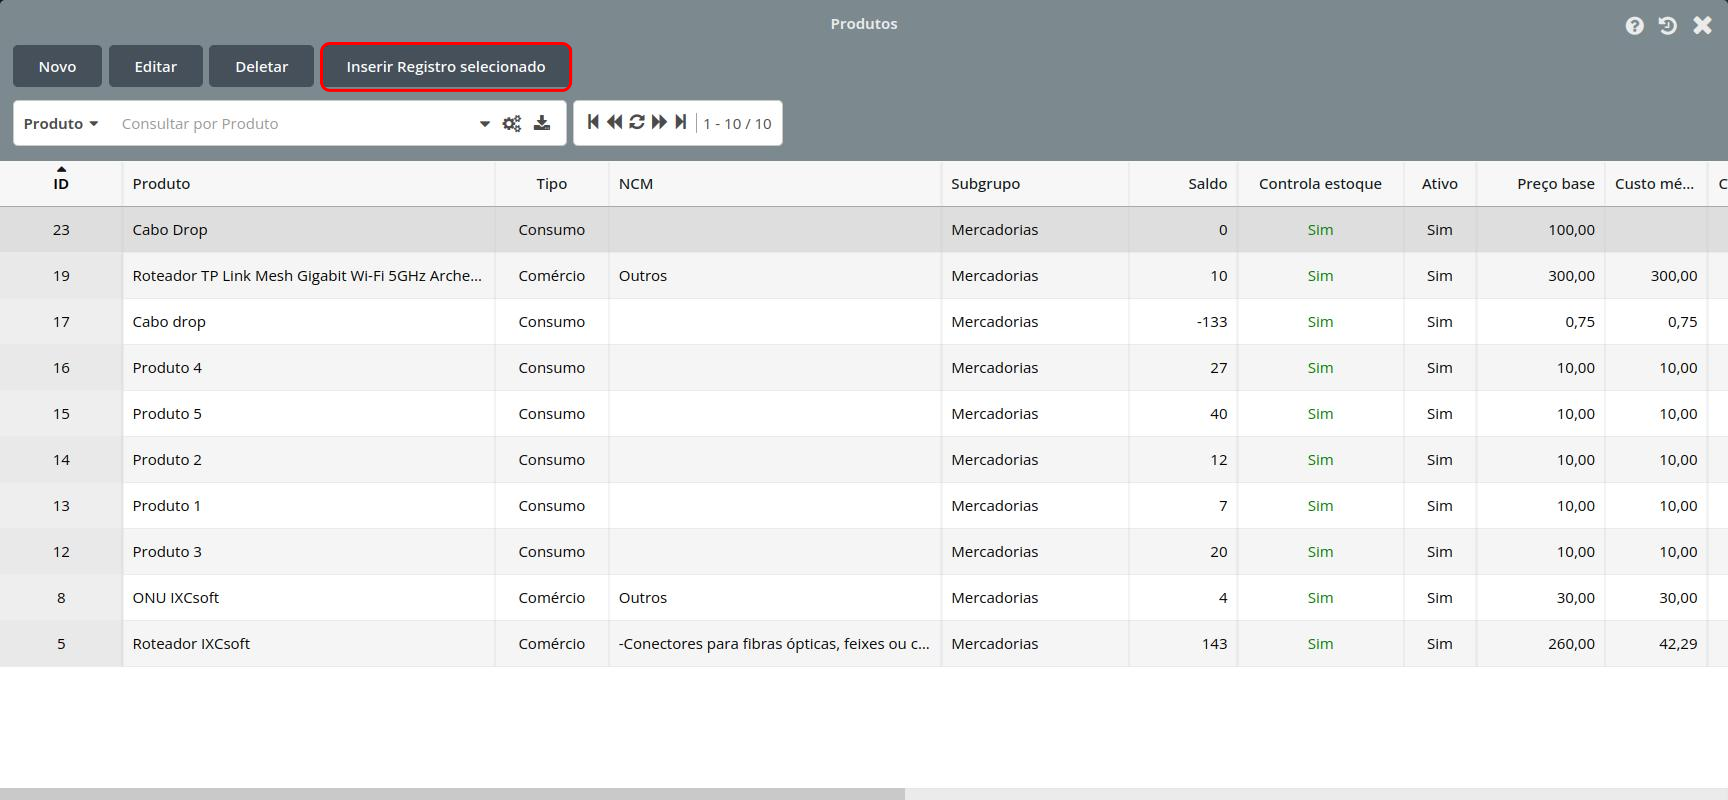
Task: Open the help question mark icon
Action: (x=1634, y=26)
